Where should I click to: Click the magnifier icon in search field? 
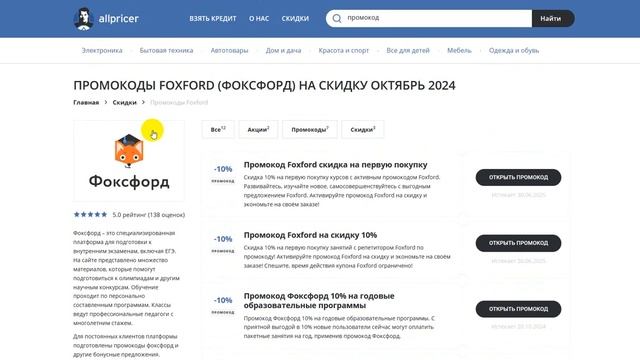pos(337,18)
